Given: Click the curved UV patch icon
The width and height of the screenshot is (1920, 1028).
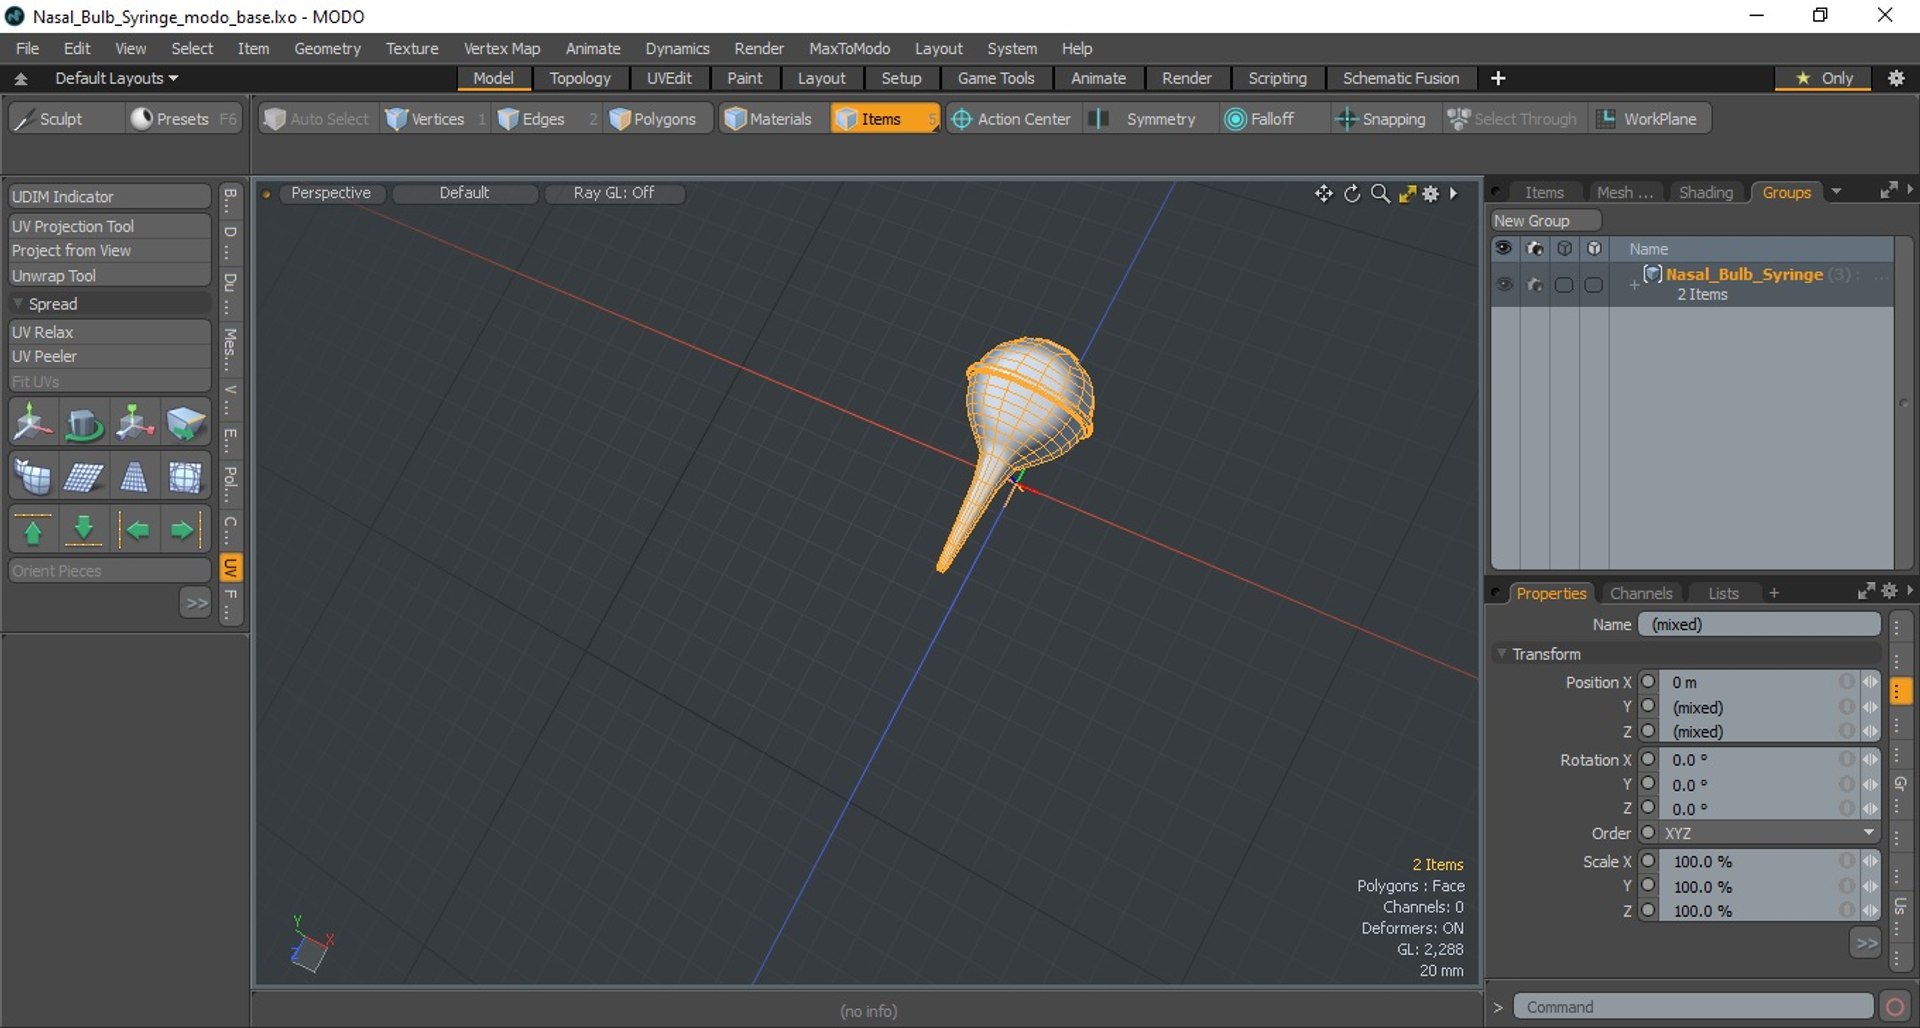Looking at the screenshot, I should pos(33,477).
